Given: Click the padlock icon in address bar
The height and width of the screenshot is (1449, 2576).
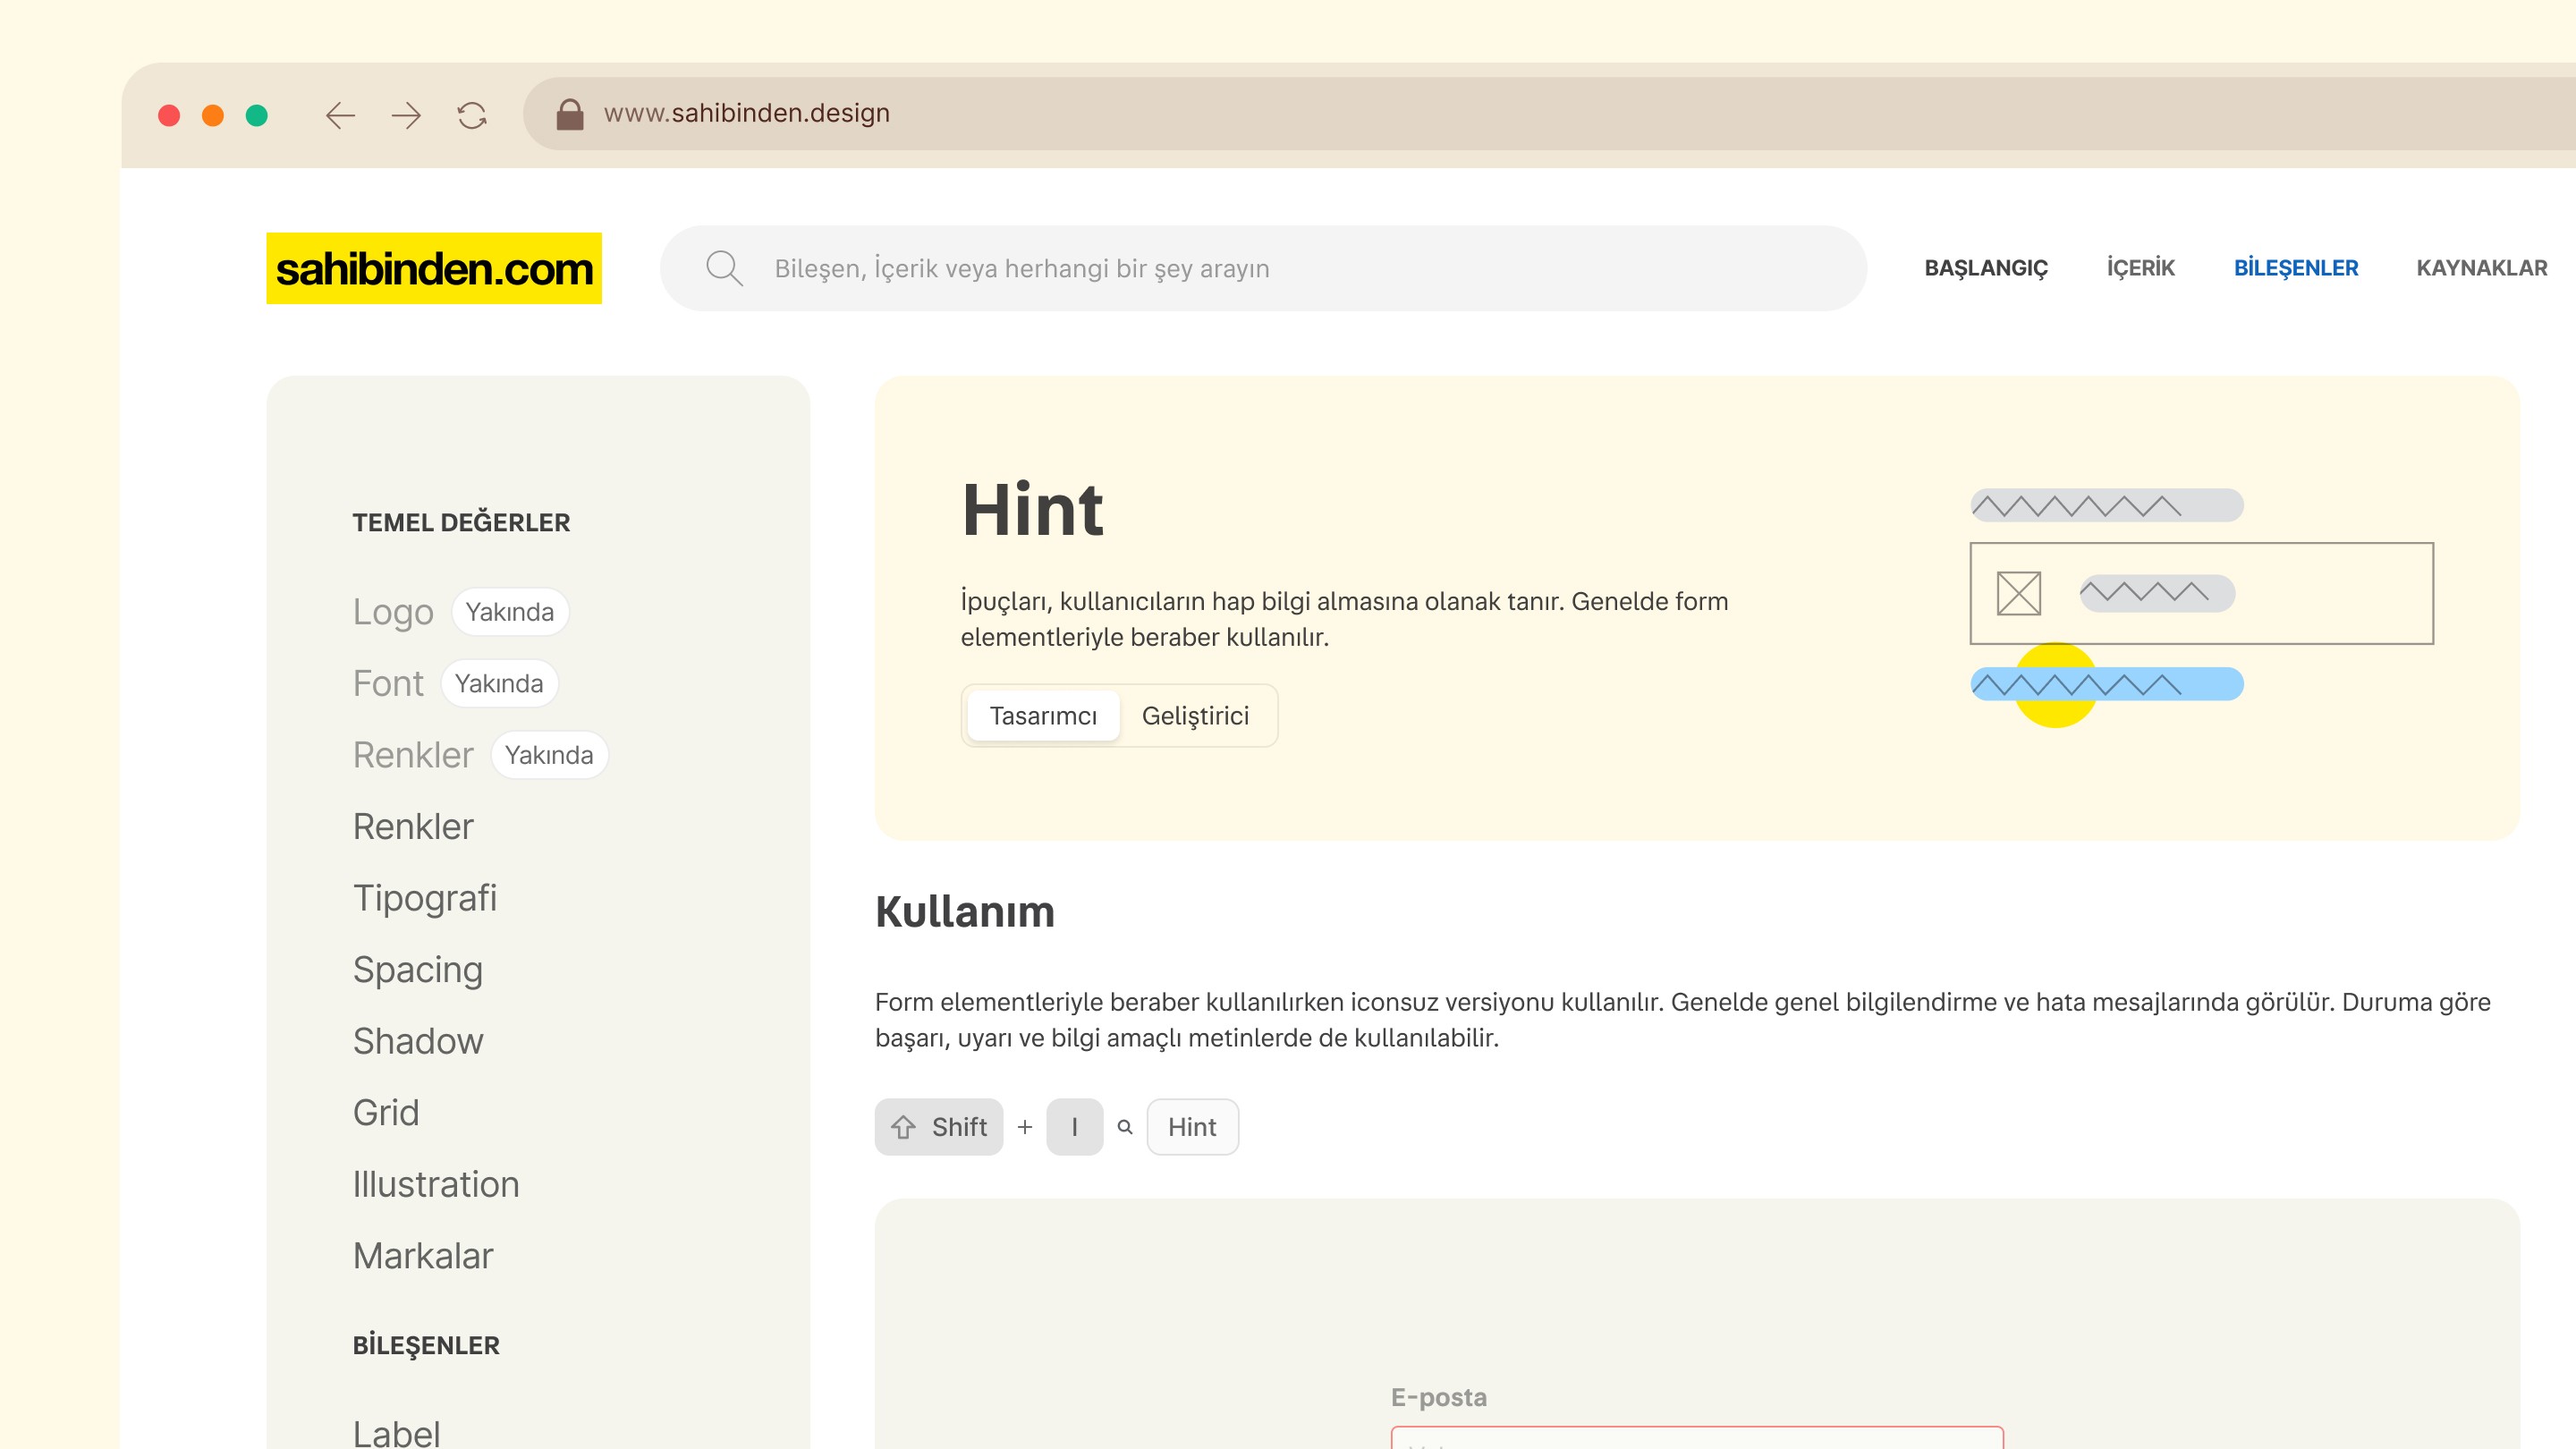Looking at the screenshot, I should (x=570, y=114).
